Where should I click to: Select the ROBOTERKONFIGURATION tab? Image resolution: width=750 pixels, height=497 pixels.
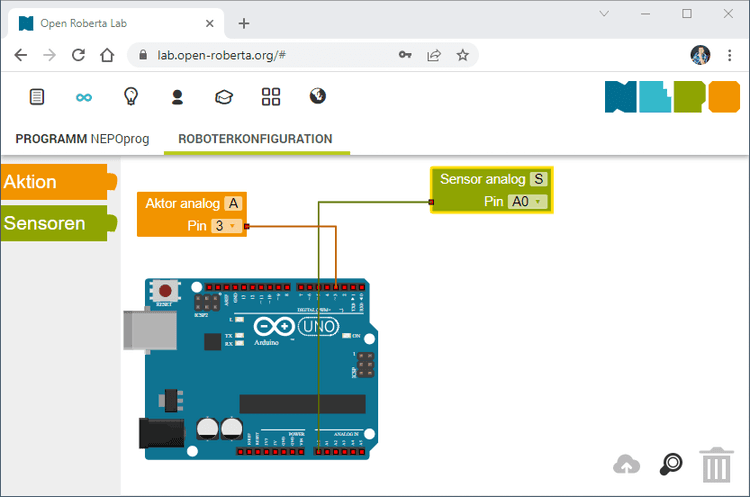(255, 139)
